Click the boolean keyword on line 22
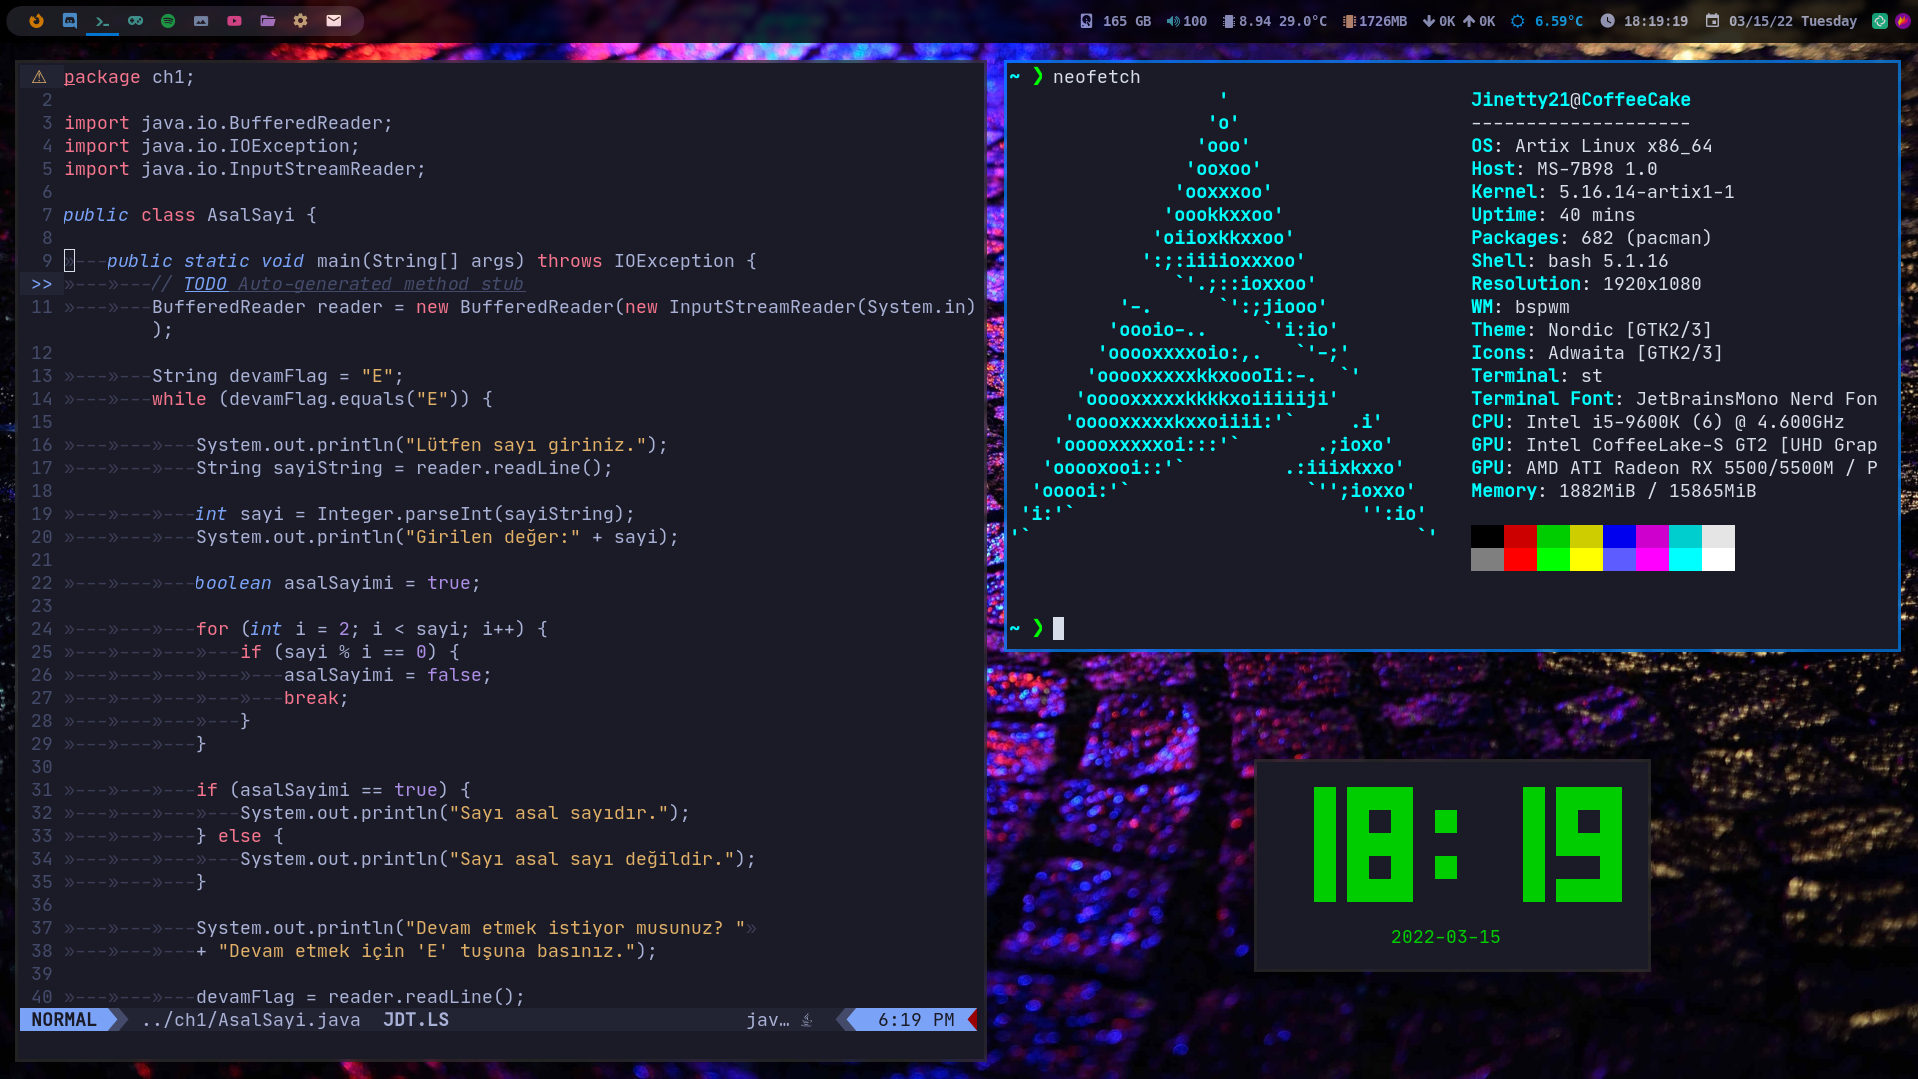Screen dimensions: 1918x1079 pyautogui.click(x=233, y=583)
